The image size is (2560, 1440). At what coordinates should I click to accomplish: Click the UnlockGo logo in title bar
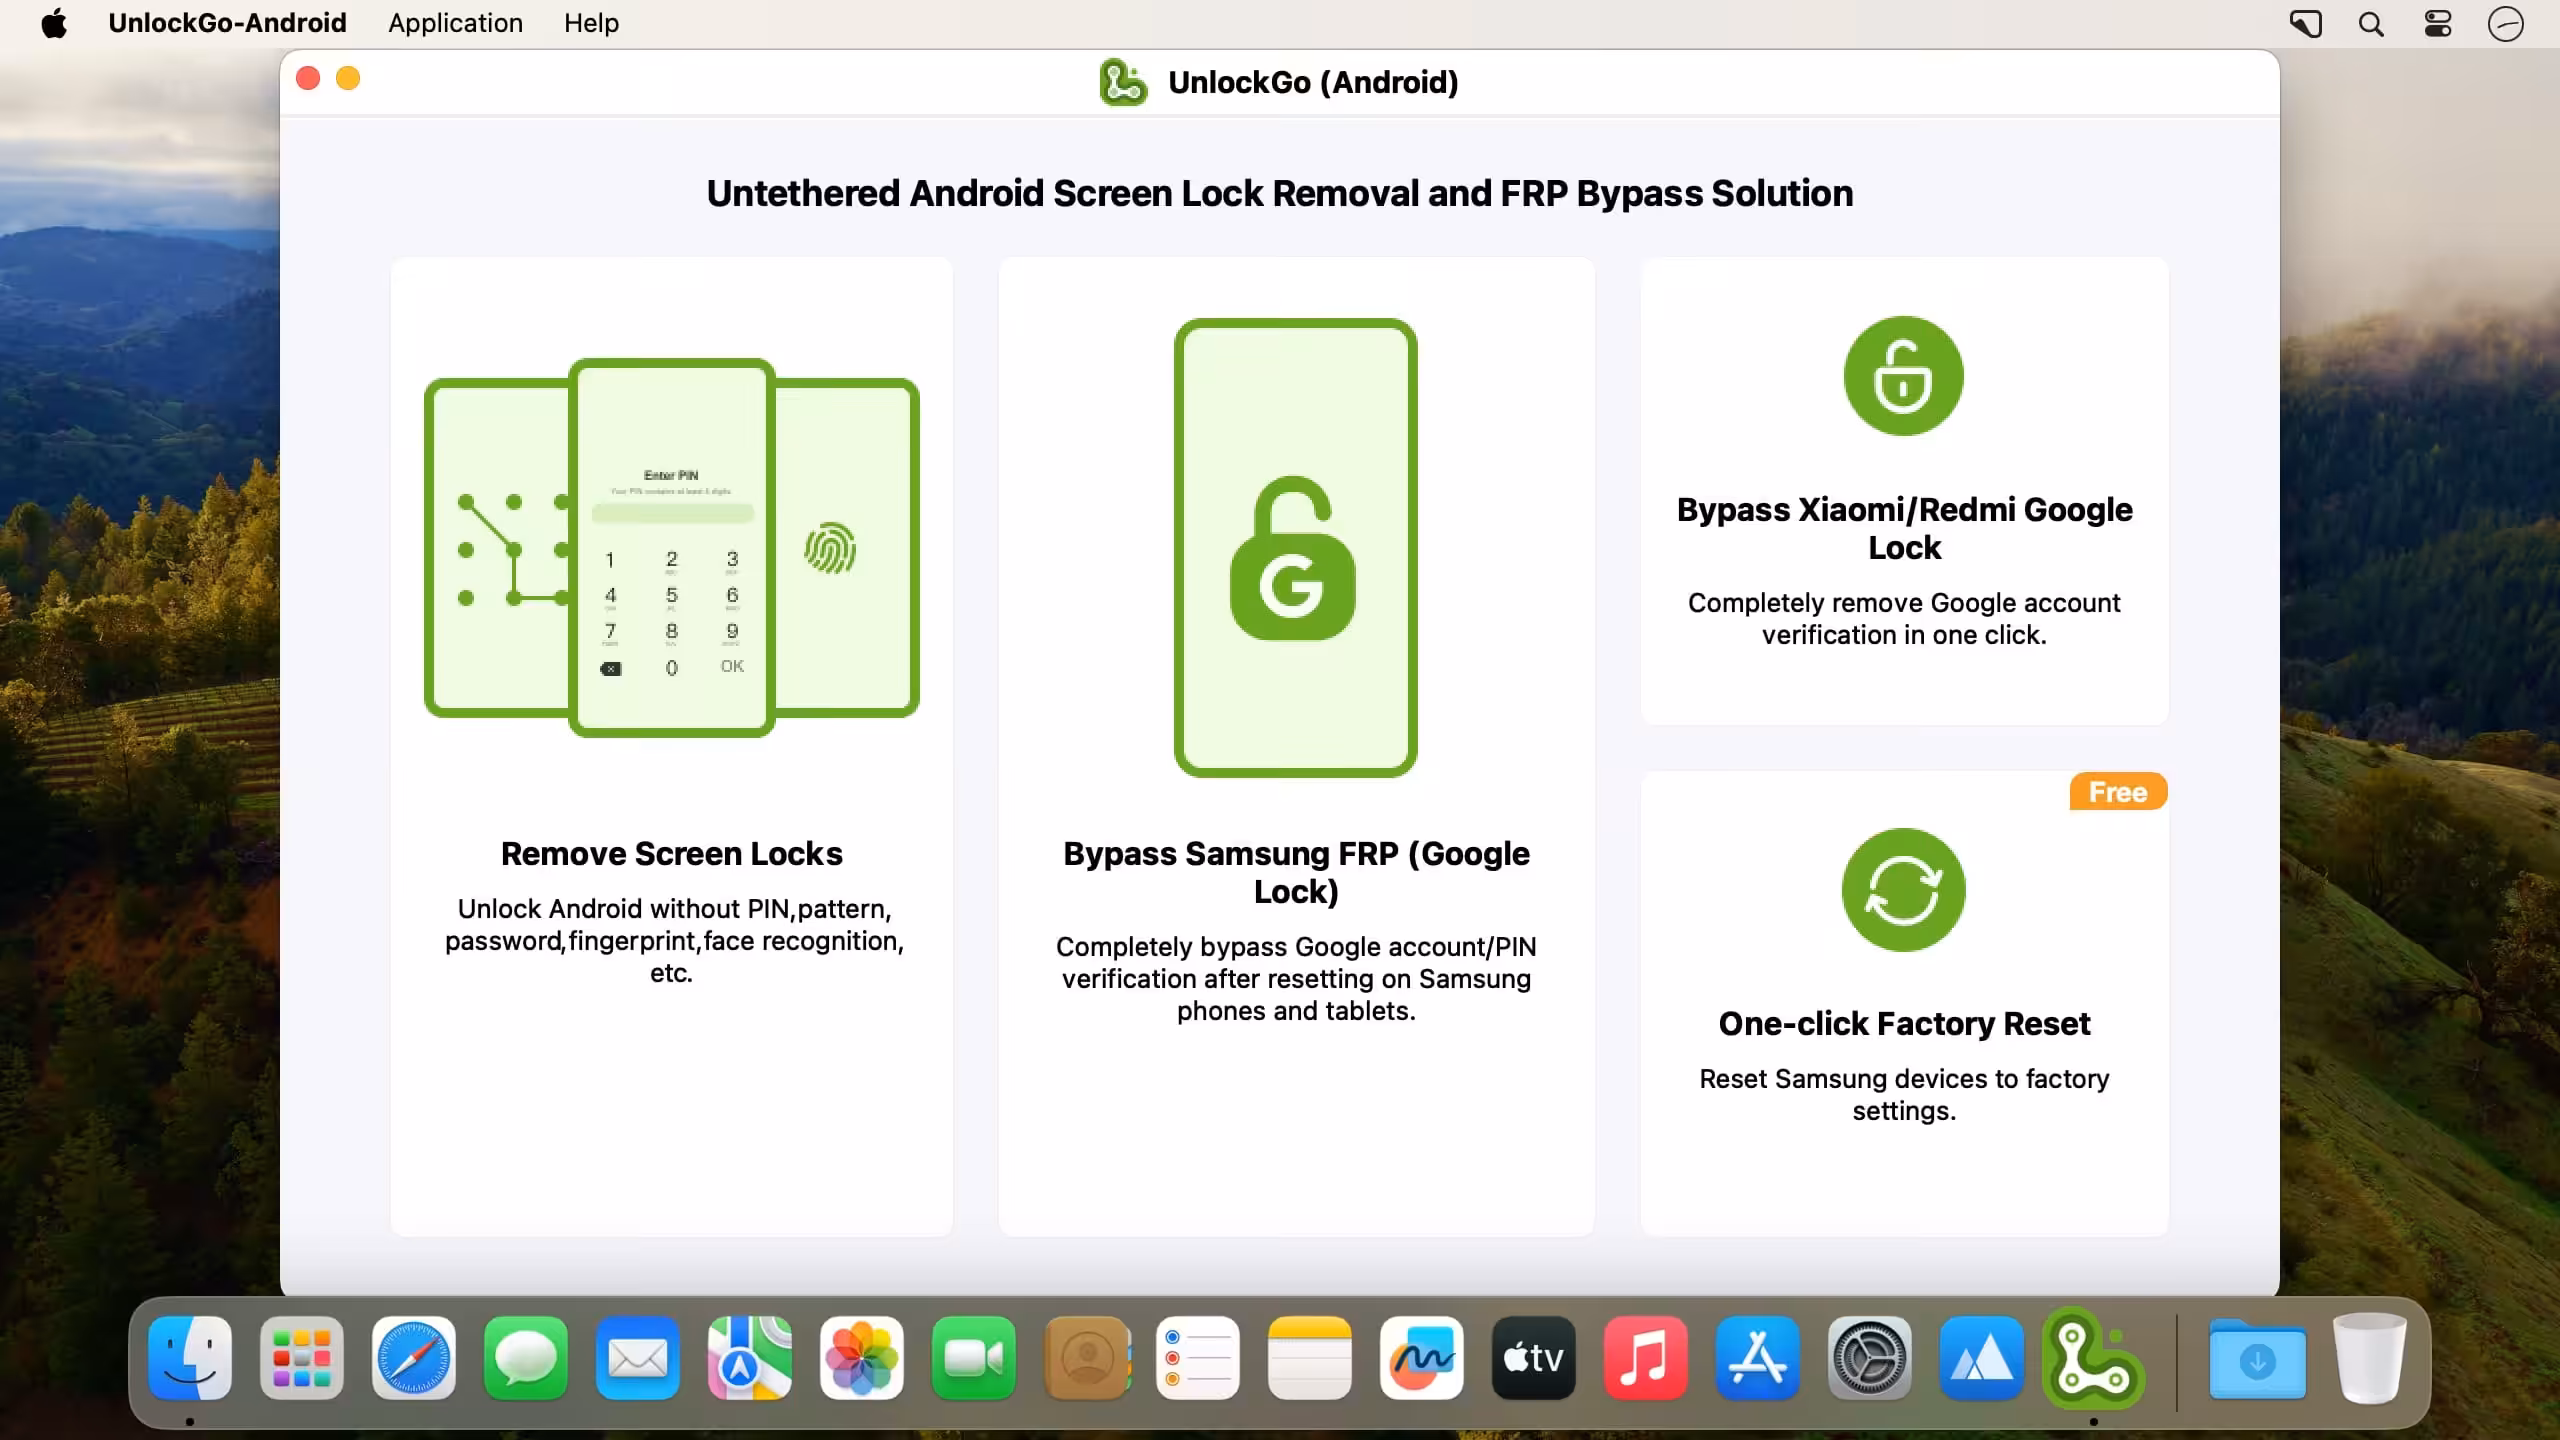point(1123,82)
